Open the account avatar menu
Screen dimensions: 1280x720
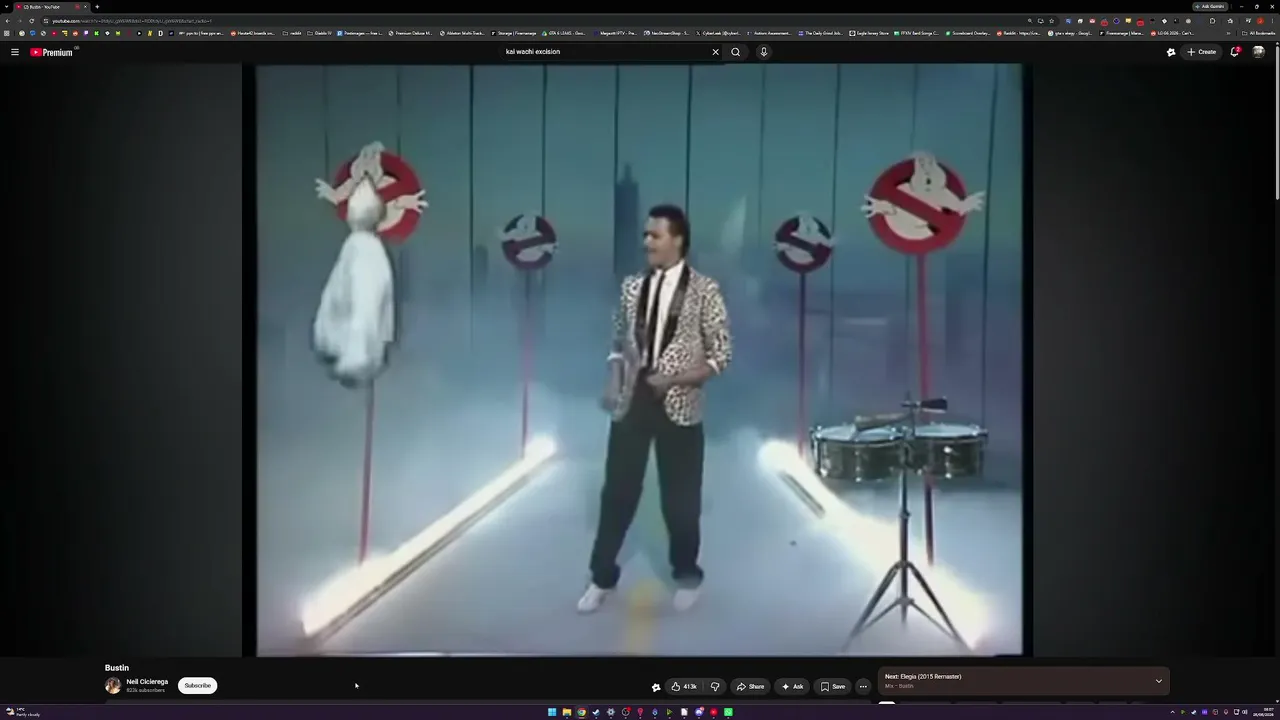coord(1259,52)
